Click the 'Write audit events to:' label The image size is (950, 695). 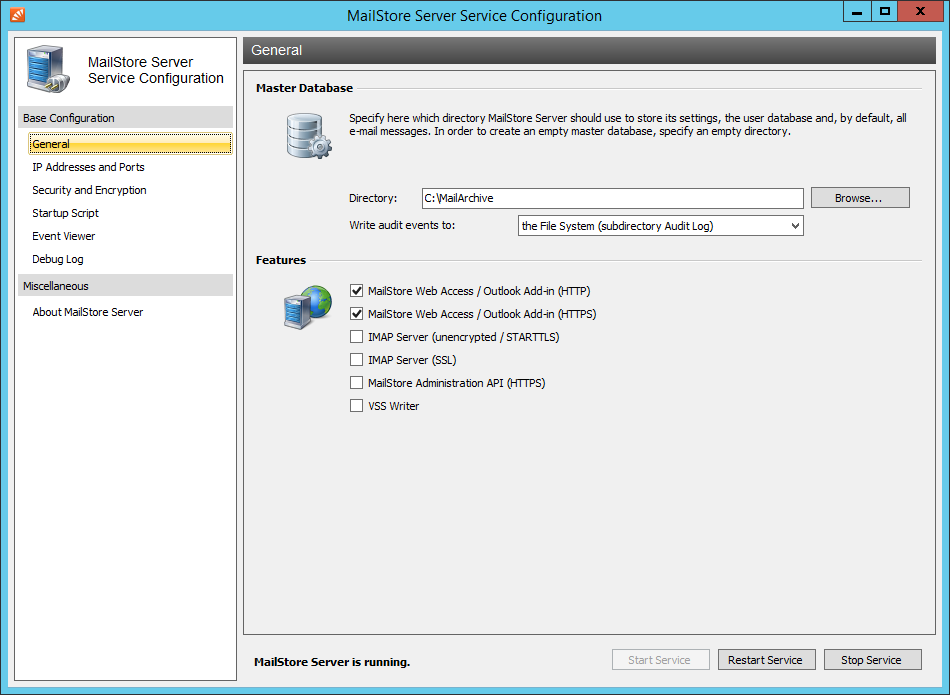pyautogui.click(x=402, y=225)
